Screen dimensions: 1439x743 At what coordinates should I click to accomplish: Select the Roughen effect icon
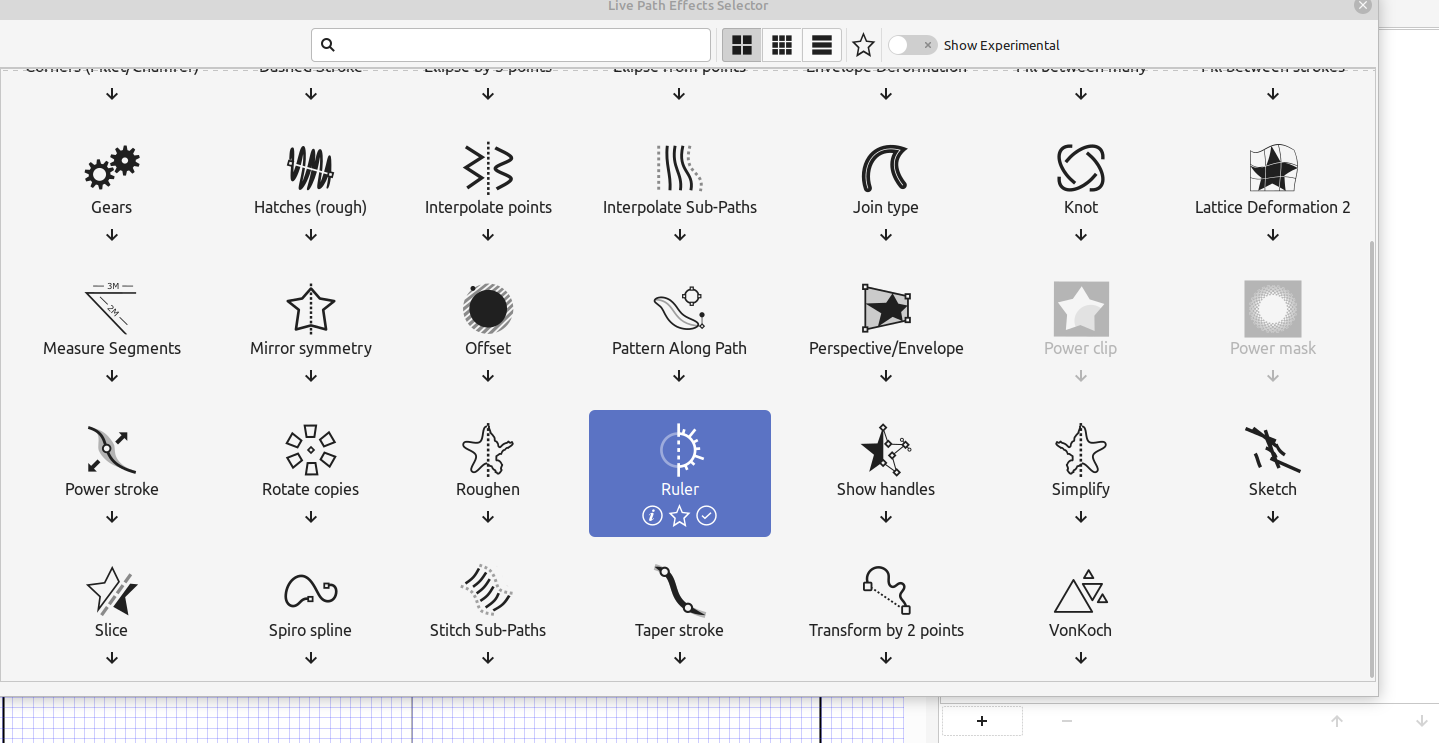click(x=488, y=449)
